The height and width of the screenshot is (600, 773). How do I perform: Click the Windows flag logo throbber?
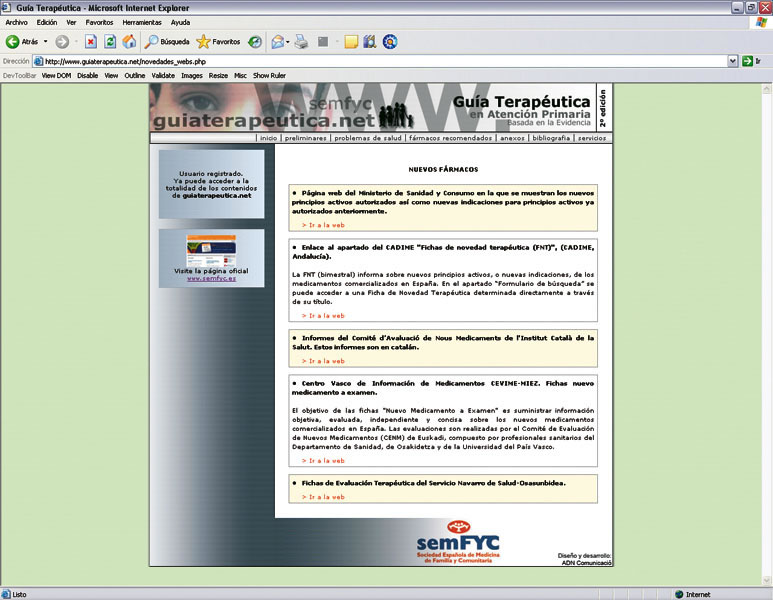pyautogui.click(x=761, y=22)
